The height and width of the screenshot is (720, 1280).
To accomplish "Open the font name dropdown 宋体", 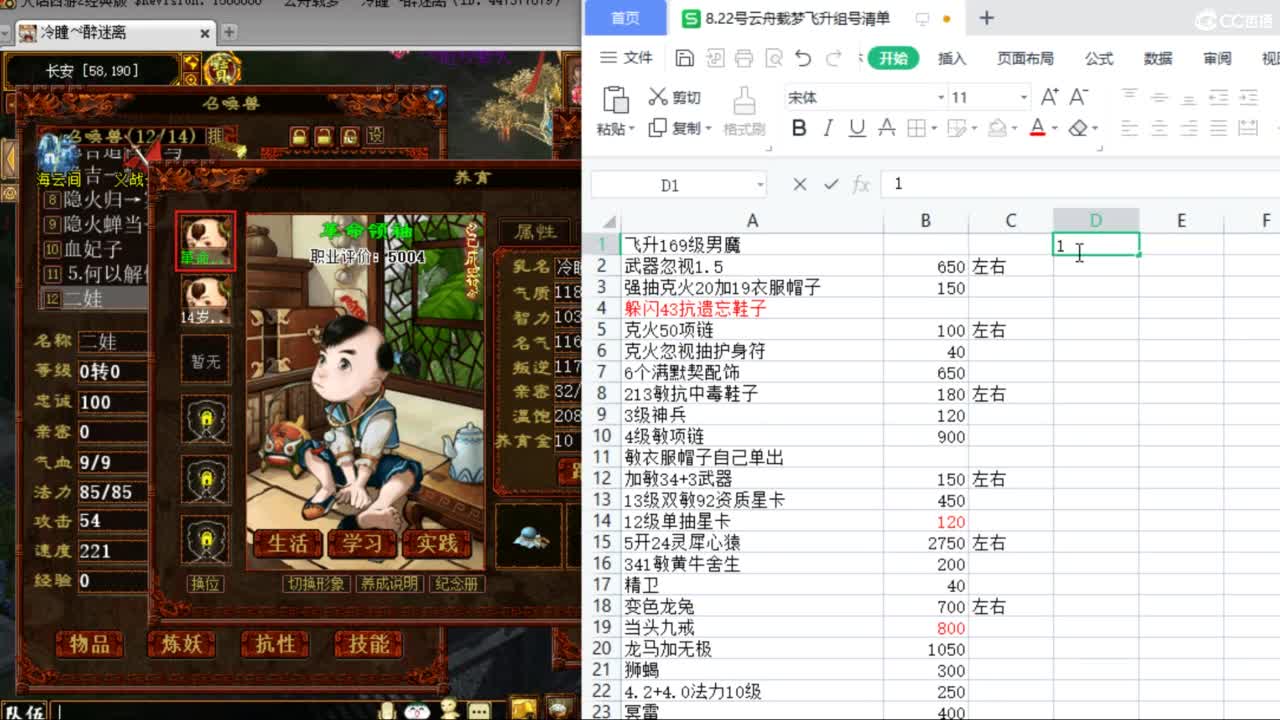I will tap(941, 97).
